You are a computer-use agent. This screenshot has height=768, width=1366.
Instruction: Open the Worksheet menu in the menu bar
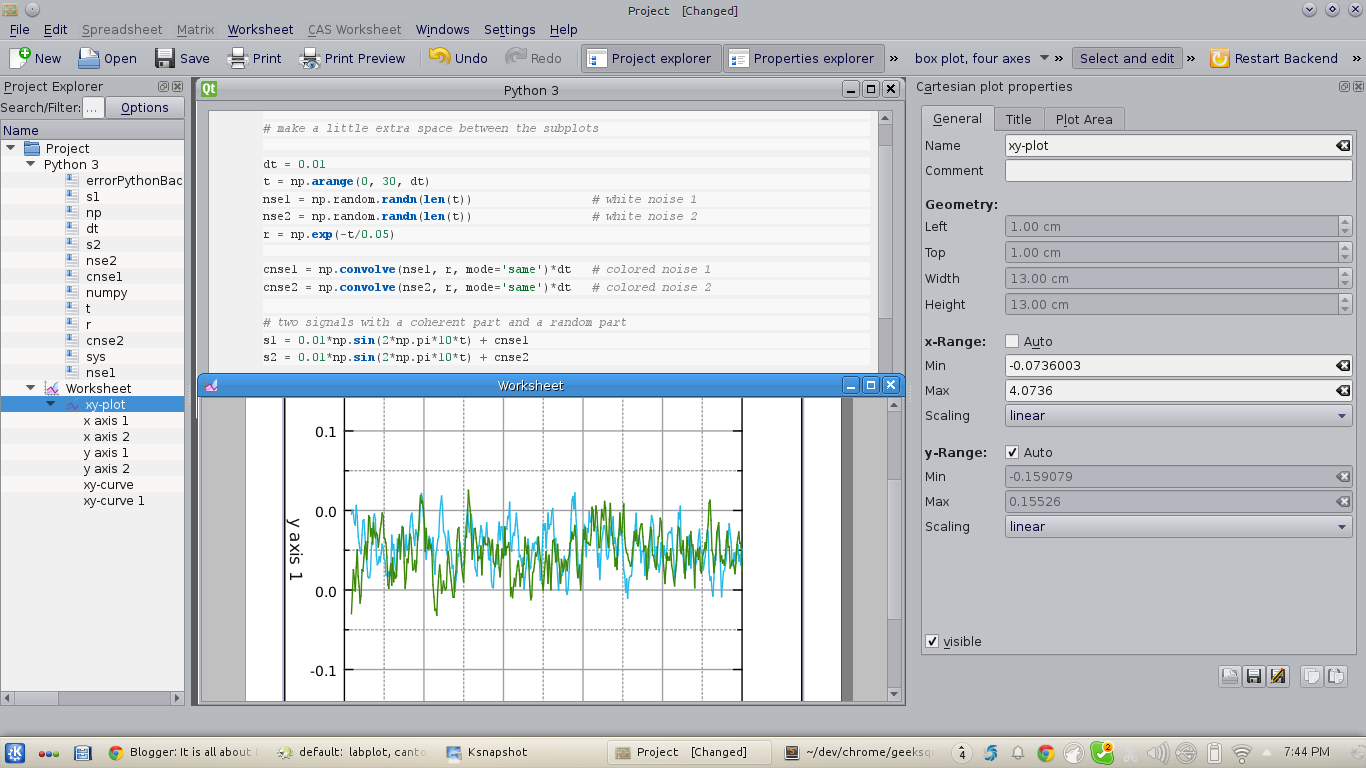(260, 30)
